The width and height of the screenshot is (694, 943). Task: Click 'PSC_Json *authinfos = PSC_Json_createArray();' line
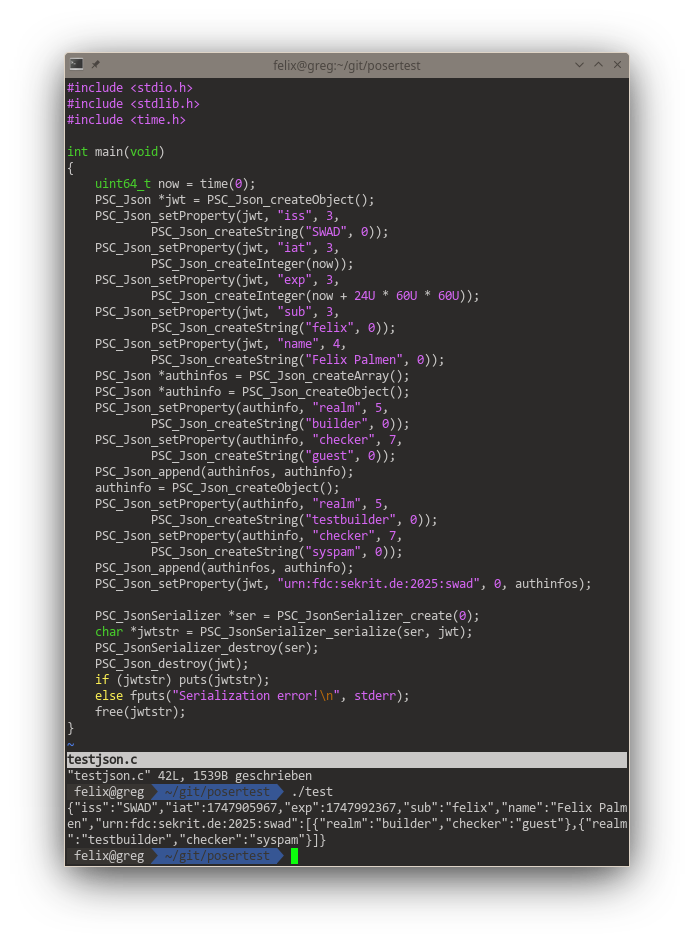coord(252,376)
